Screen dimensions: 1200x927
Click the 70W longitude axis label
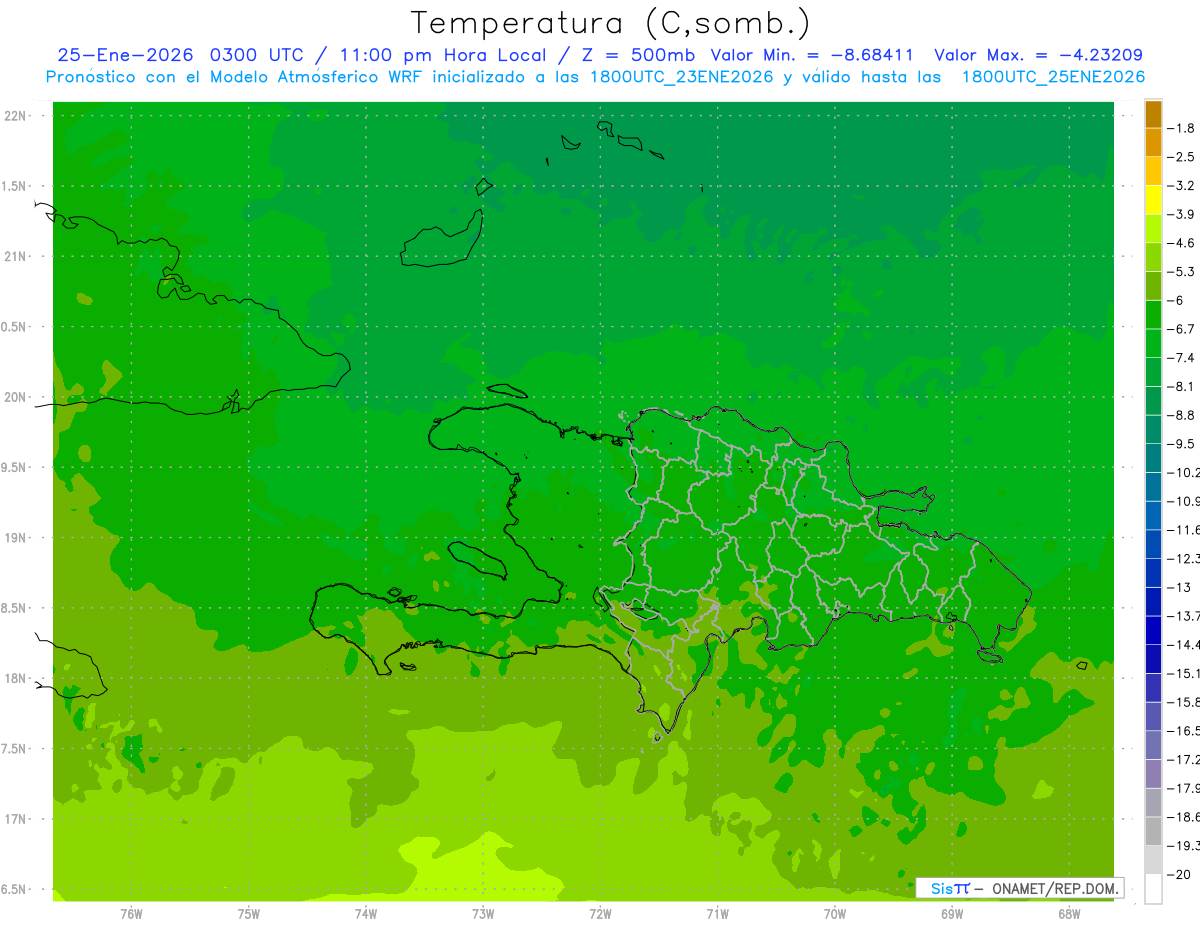click(x=835, y=913)
